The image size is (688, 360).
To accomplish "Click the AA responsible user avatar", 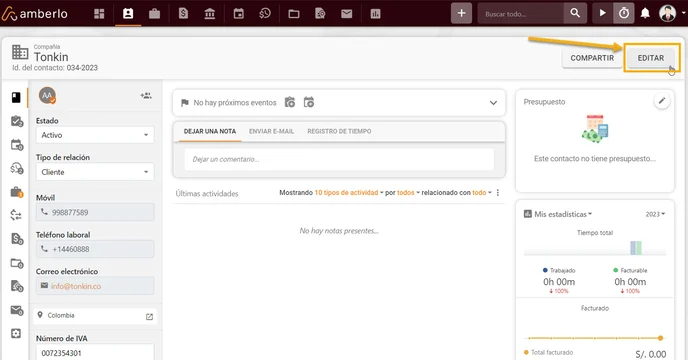I will click(47, 95).
